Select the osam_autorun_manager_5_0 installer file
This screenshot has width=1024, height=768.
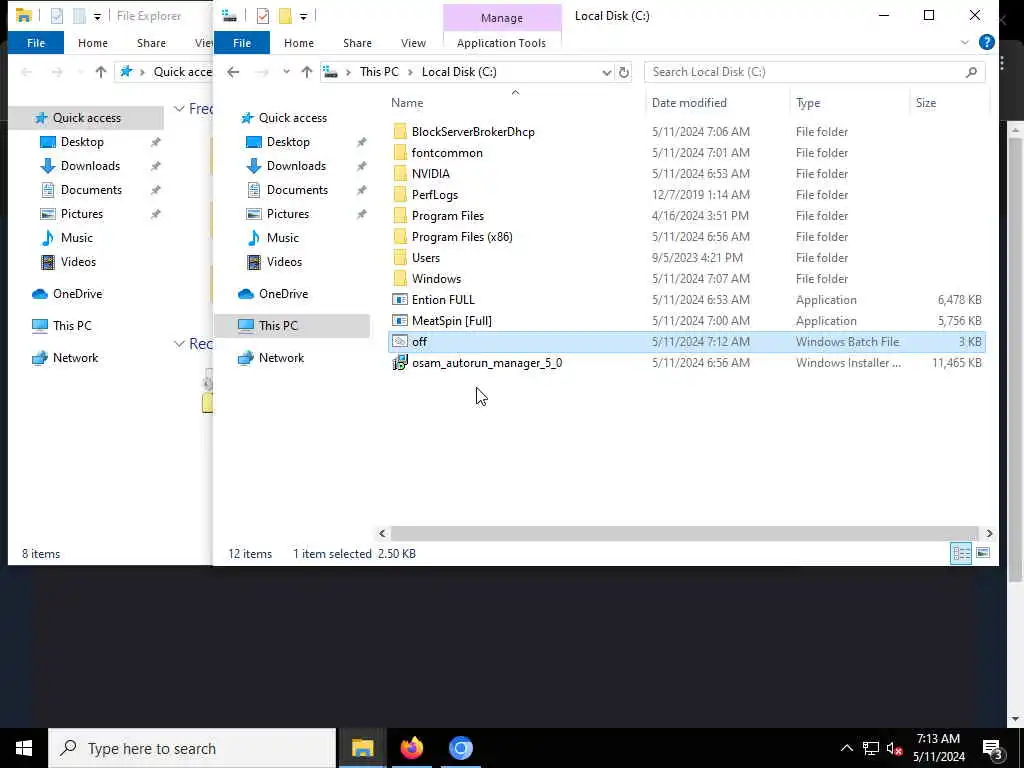[x=487, y=362]
